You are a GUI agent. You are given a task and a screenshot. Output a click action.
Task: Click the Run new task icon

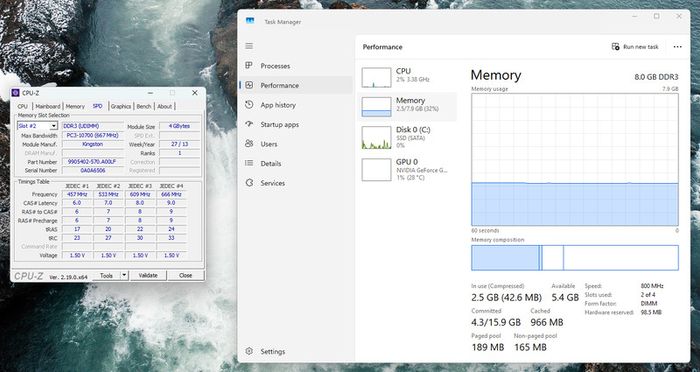[616, 46]
